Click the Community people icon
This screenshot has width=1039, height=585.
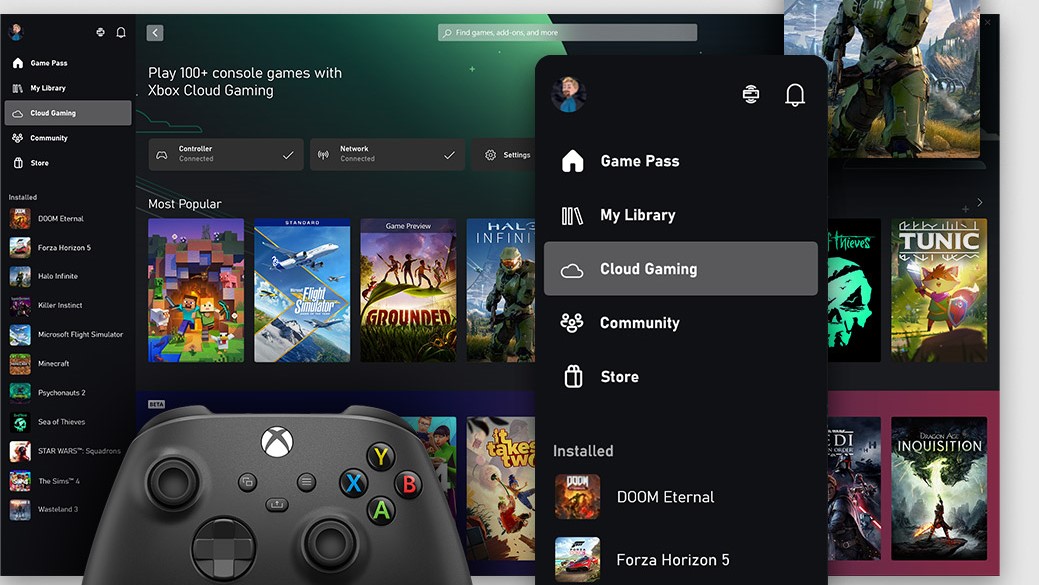pos(571,322)
